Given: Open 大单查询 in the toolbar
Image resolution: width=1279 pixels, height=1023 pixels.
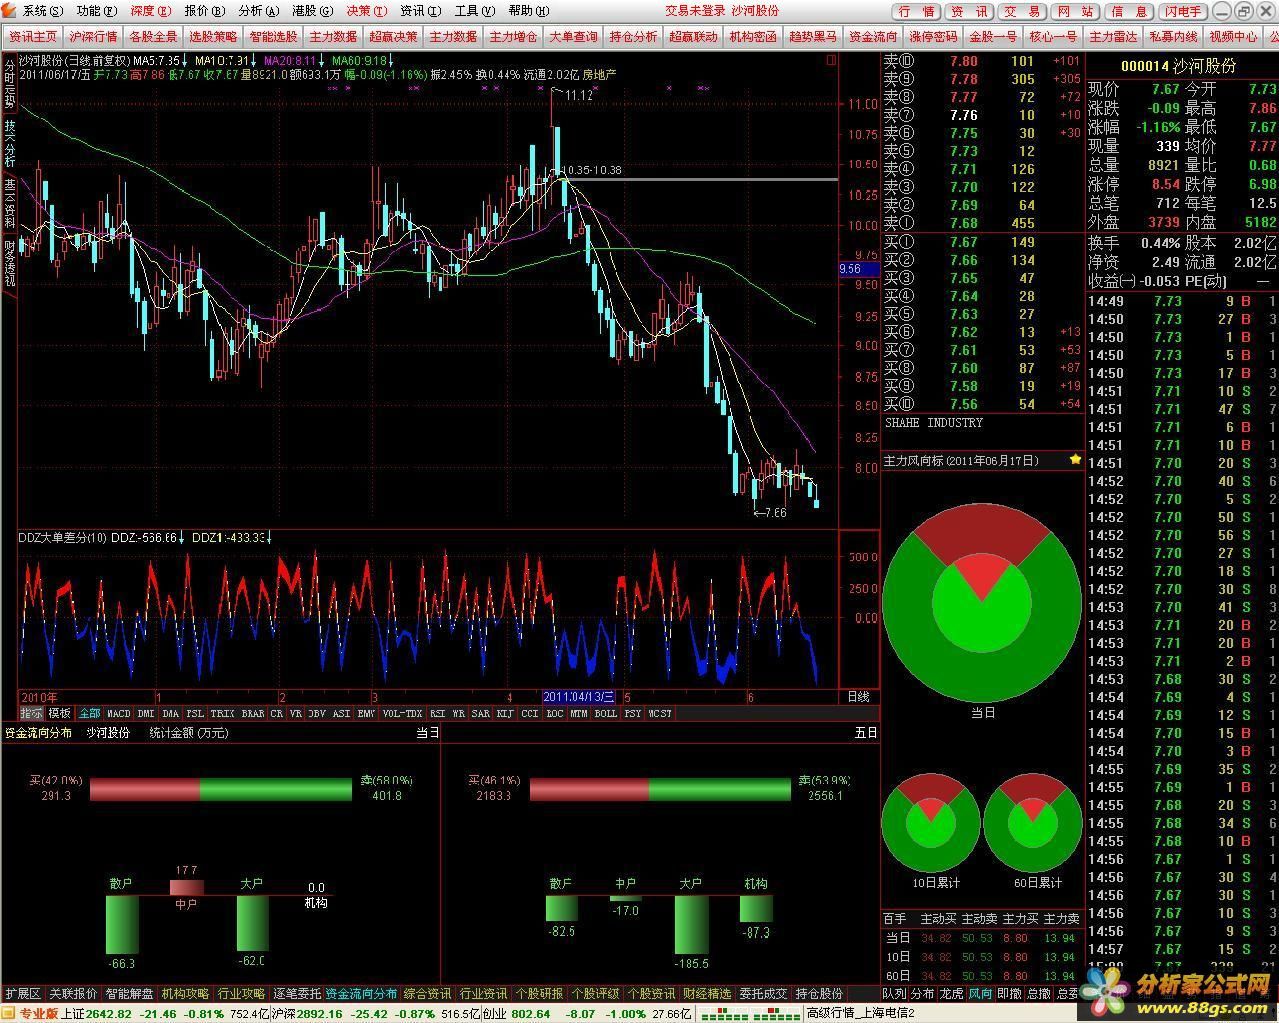Looking at the screenshot, I should tap(573, 36).
